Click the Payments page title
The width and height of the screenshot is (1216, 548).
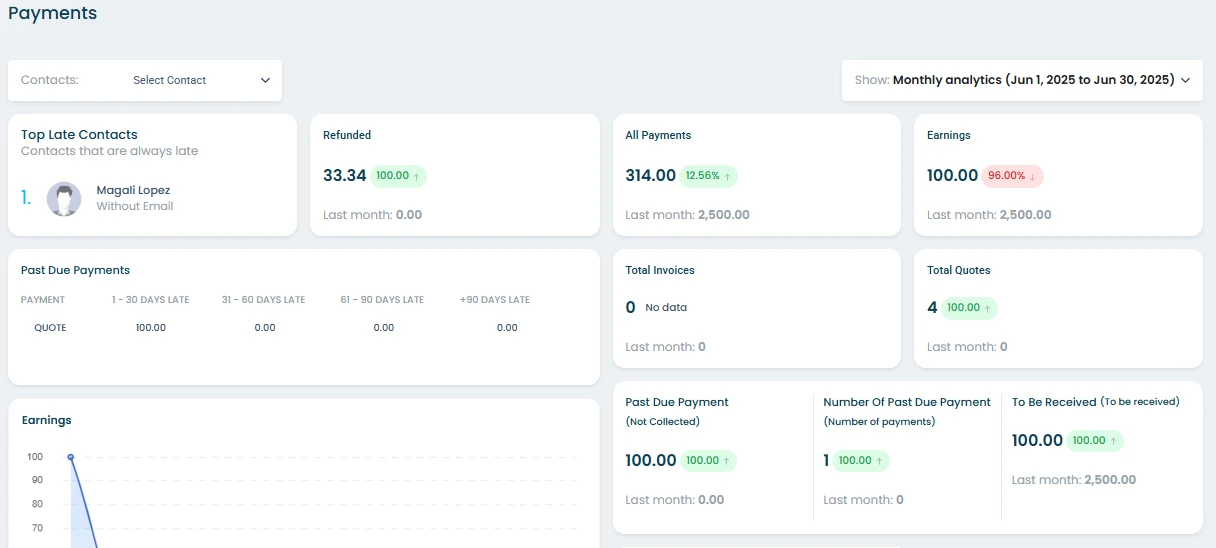point(53,13)
